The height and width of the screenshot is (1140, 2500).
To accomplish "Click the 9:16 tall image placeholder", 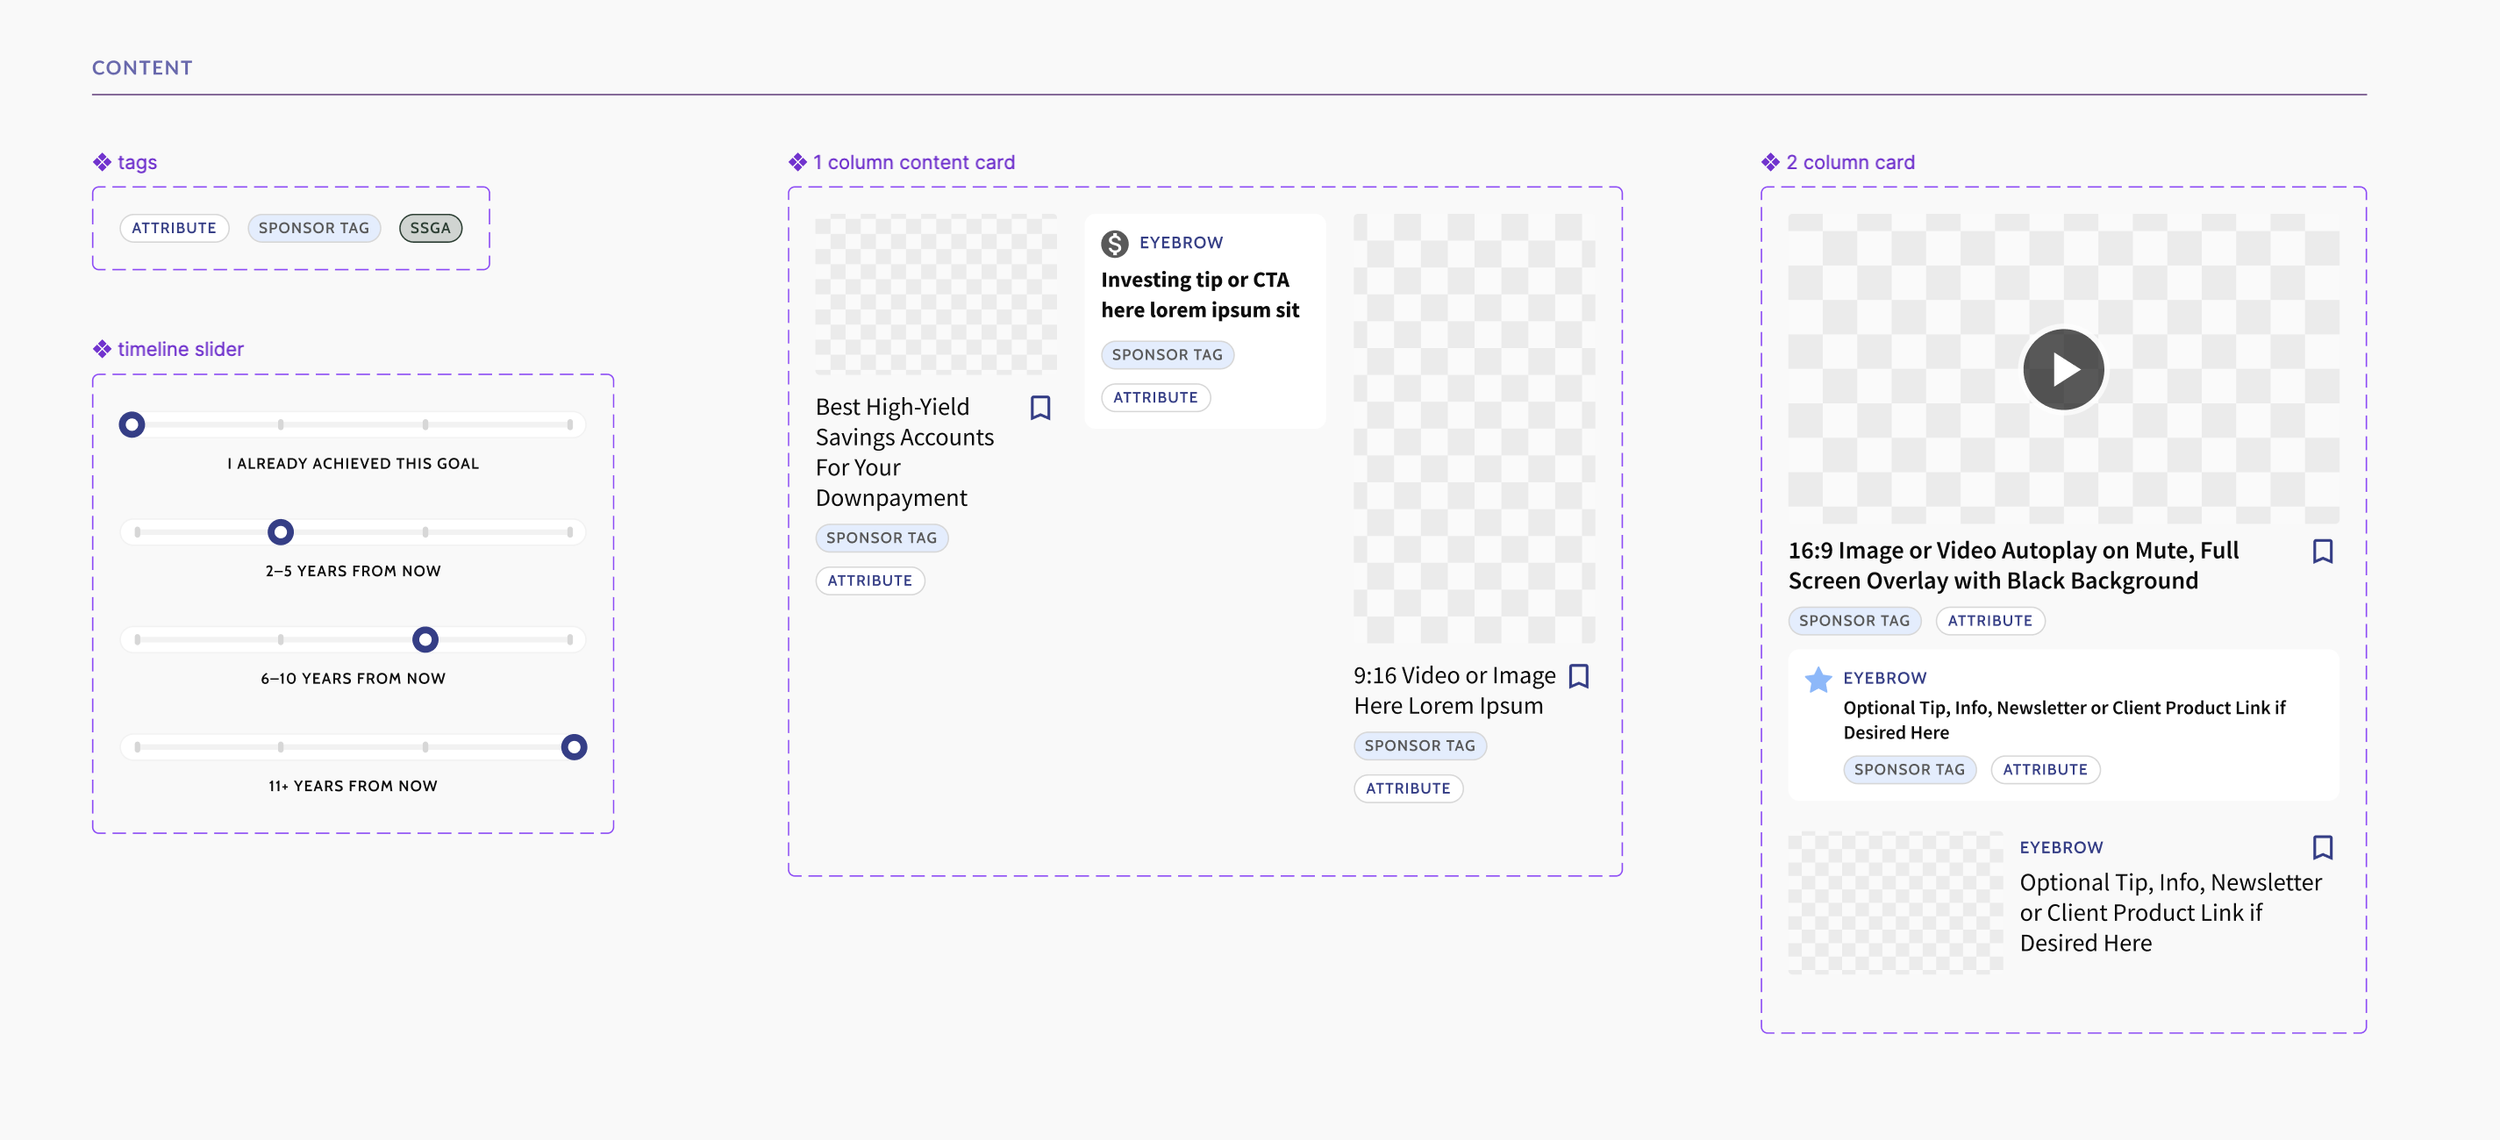I will click(1474, 428).
